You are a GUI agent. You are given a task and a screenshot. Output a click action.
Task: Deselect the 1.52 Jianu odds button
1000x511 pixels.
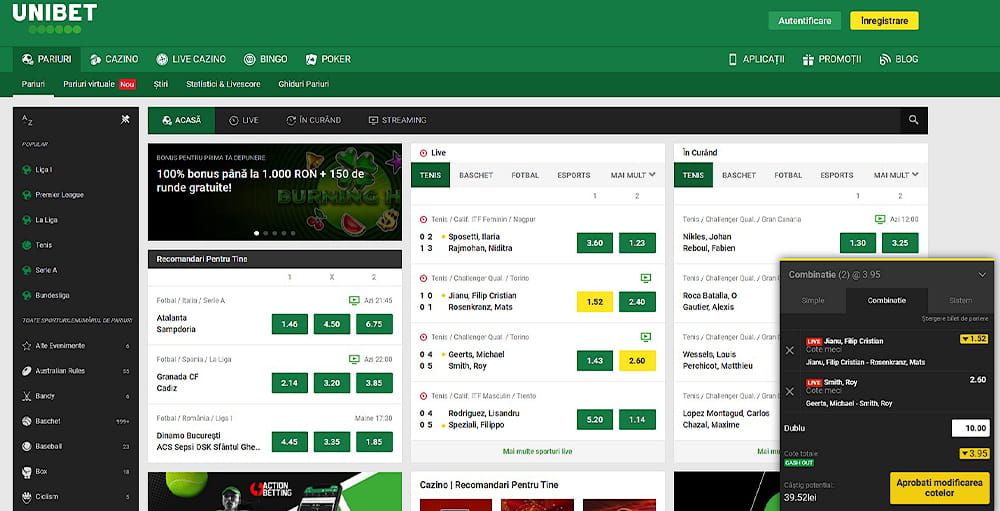594,302
